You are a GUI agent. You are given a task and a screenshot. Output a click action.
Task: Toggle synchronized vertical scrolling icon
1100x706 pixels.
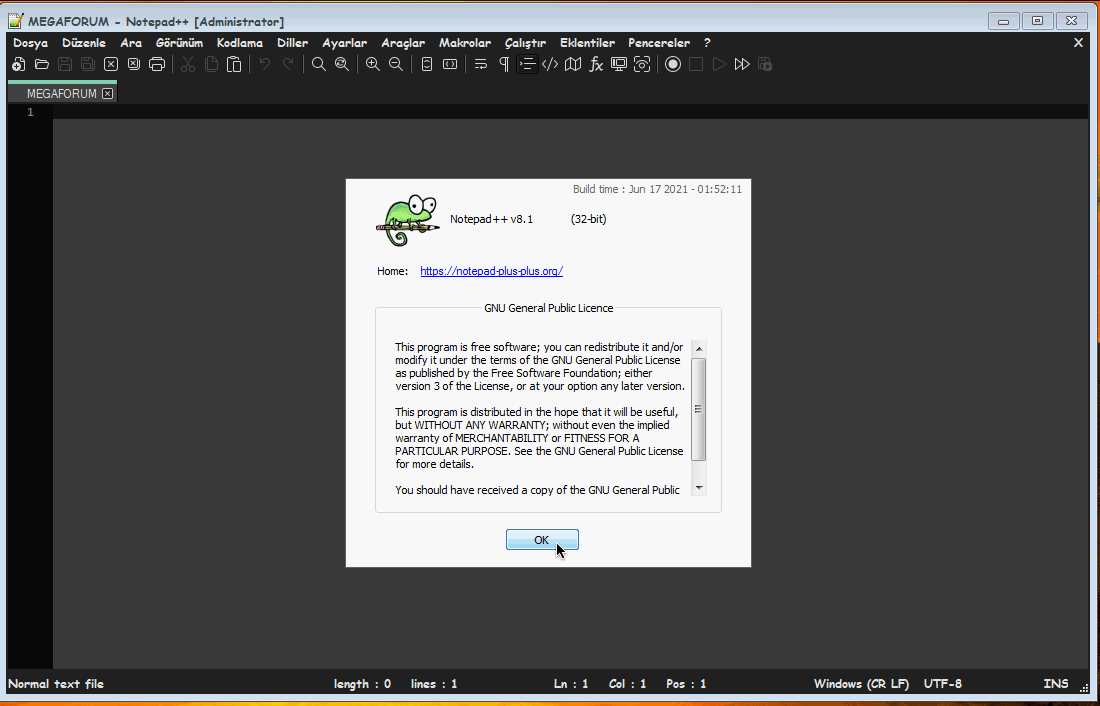click(x=427, y=65)
